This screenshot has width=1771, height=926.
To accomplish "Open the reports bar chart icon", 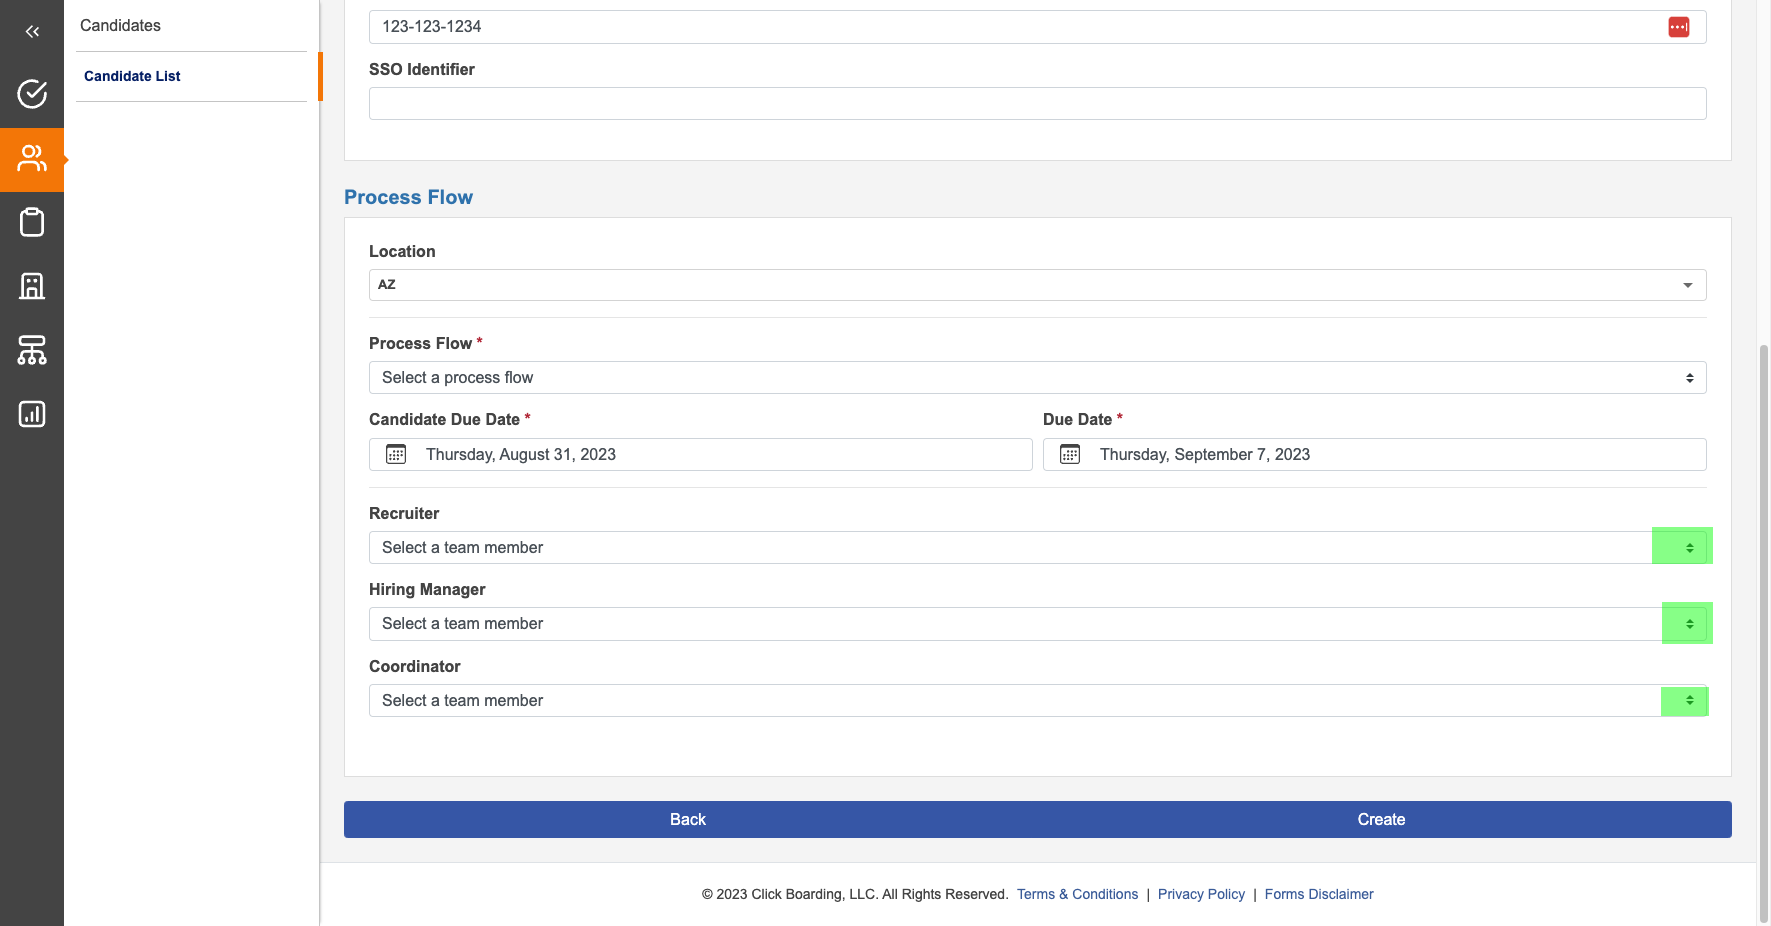I will tap(32, 414).
